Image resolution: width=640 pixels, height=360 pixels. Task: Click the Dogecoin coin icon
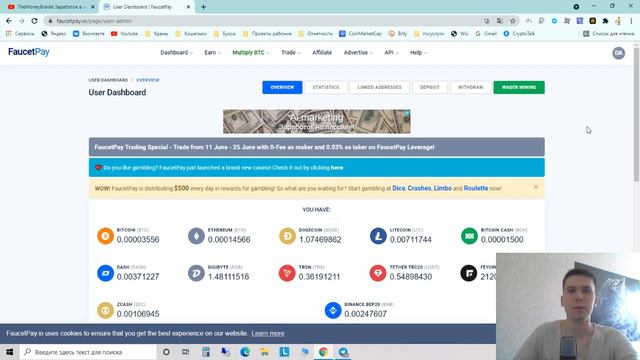point(287,236)
